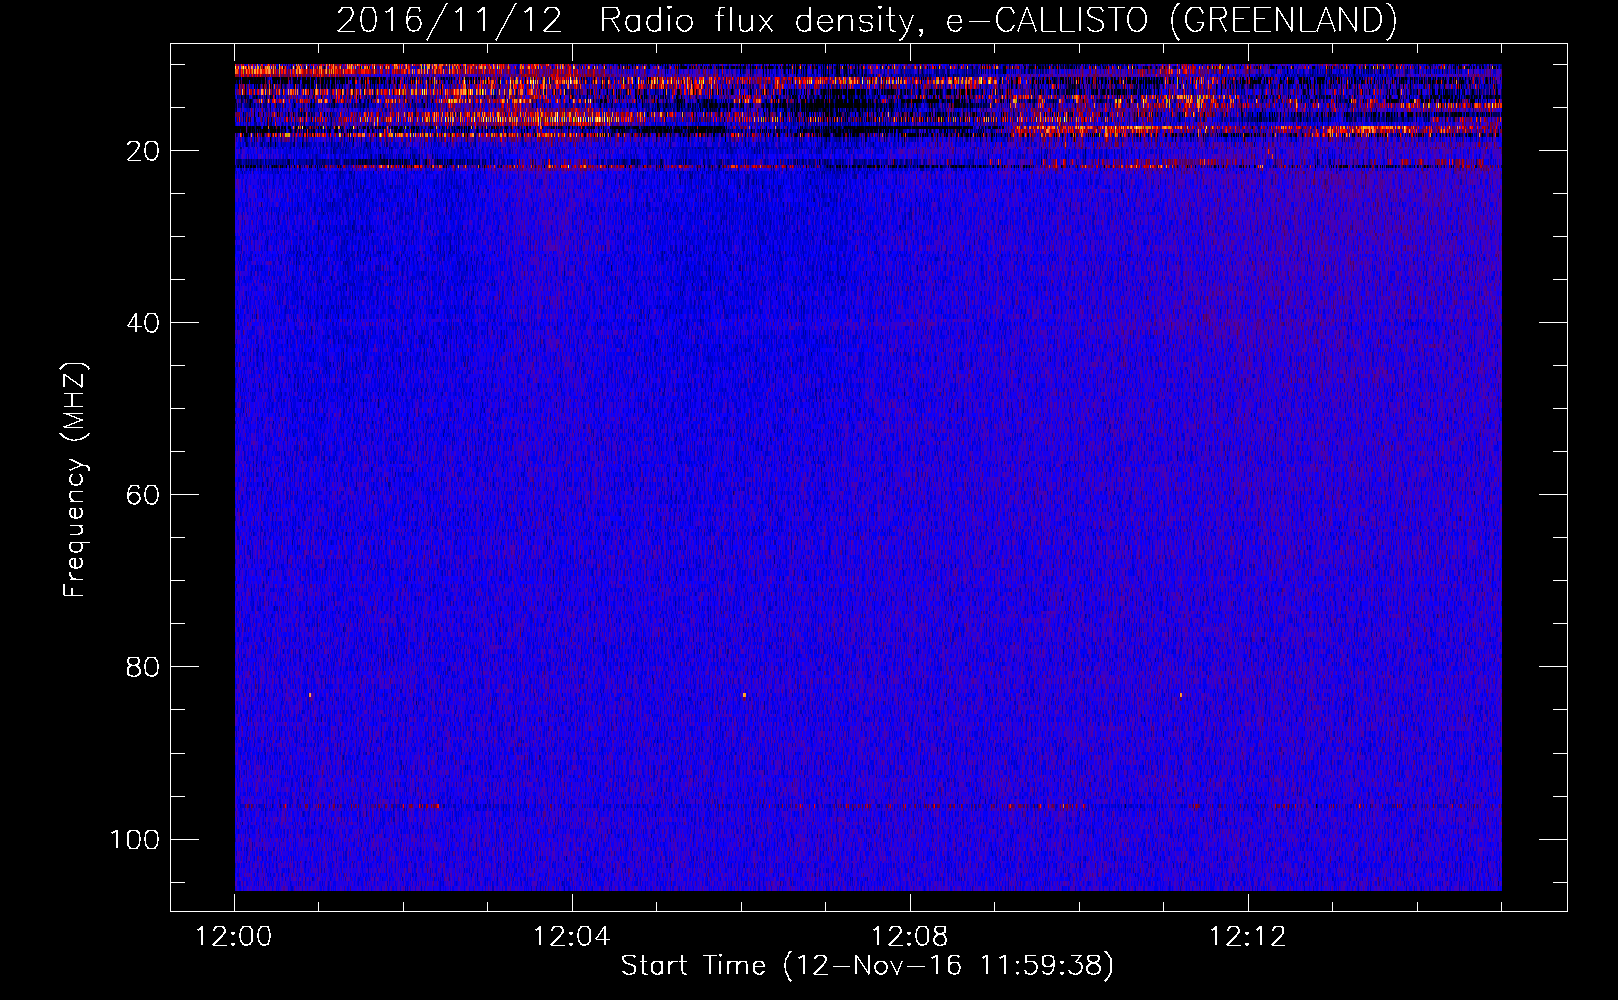This screenshot has width=1618, height=1000.
Task: Click the 12:12 time tick label
Action: pyautogui.click(x=1247, y=937)
